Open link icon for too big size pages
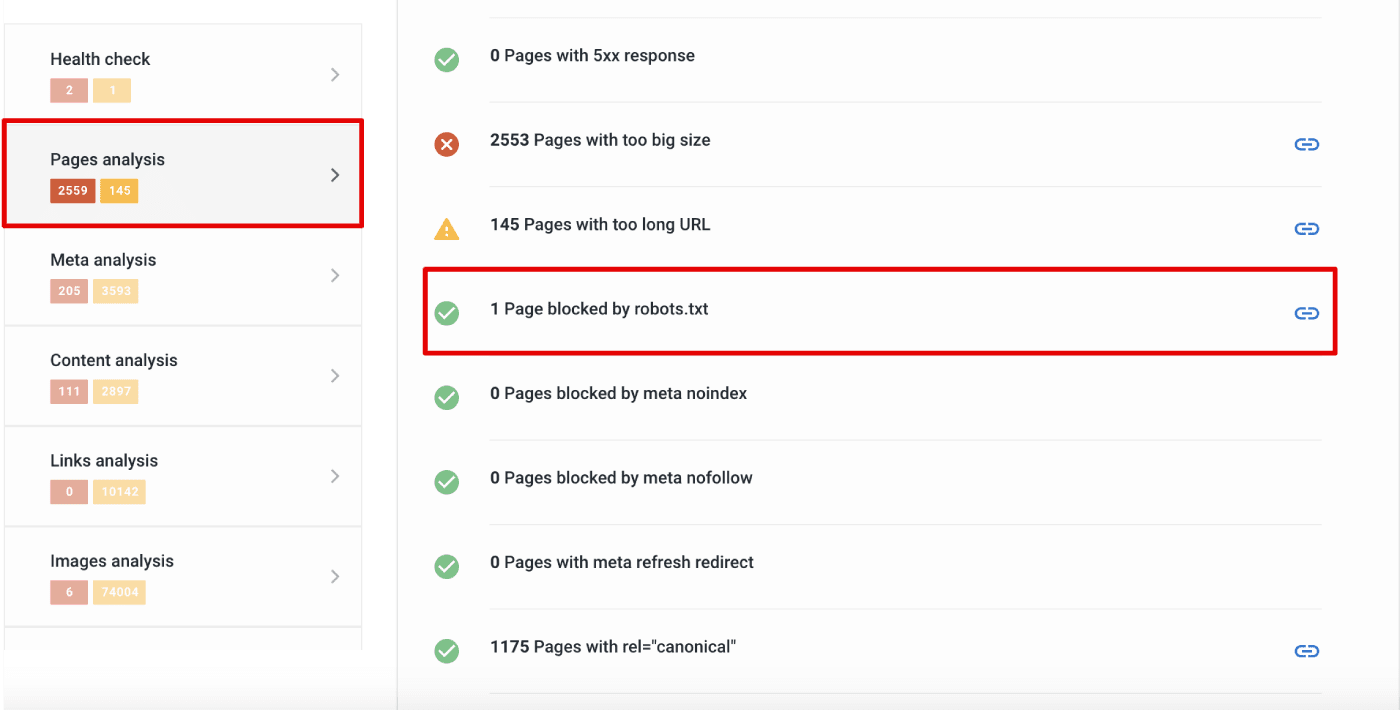The width and height of the screenshot is (1400, 710). coord(1306,144)
